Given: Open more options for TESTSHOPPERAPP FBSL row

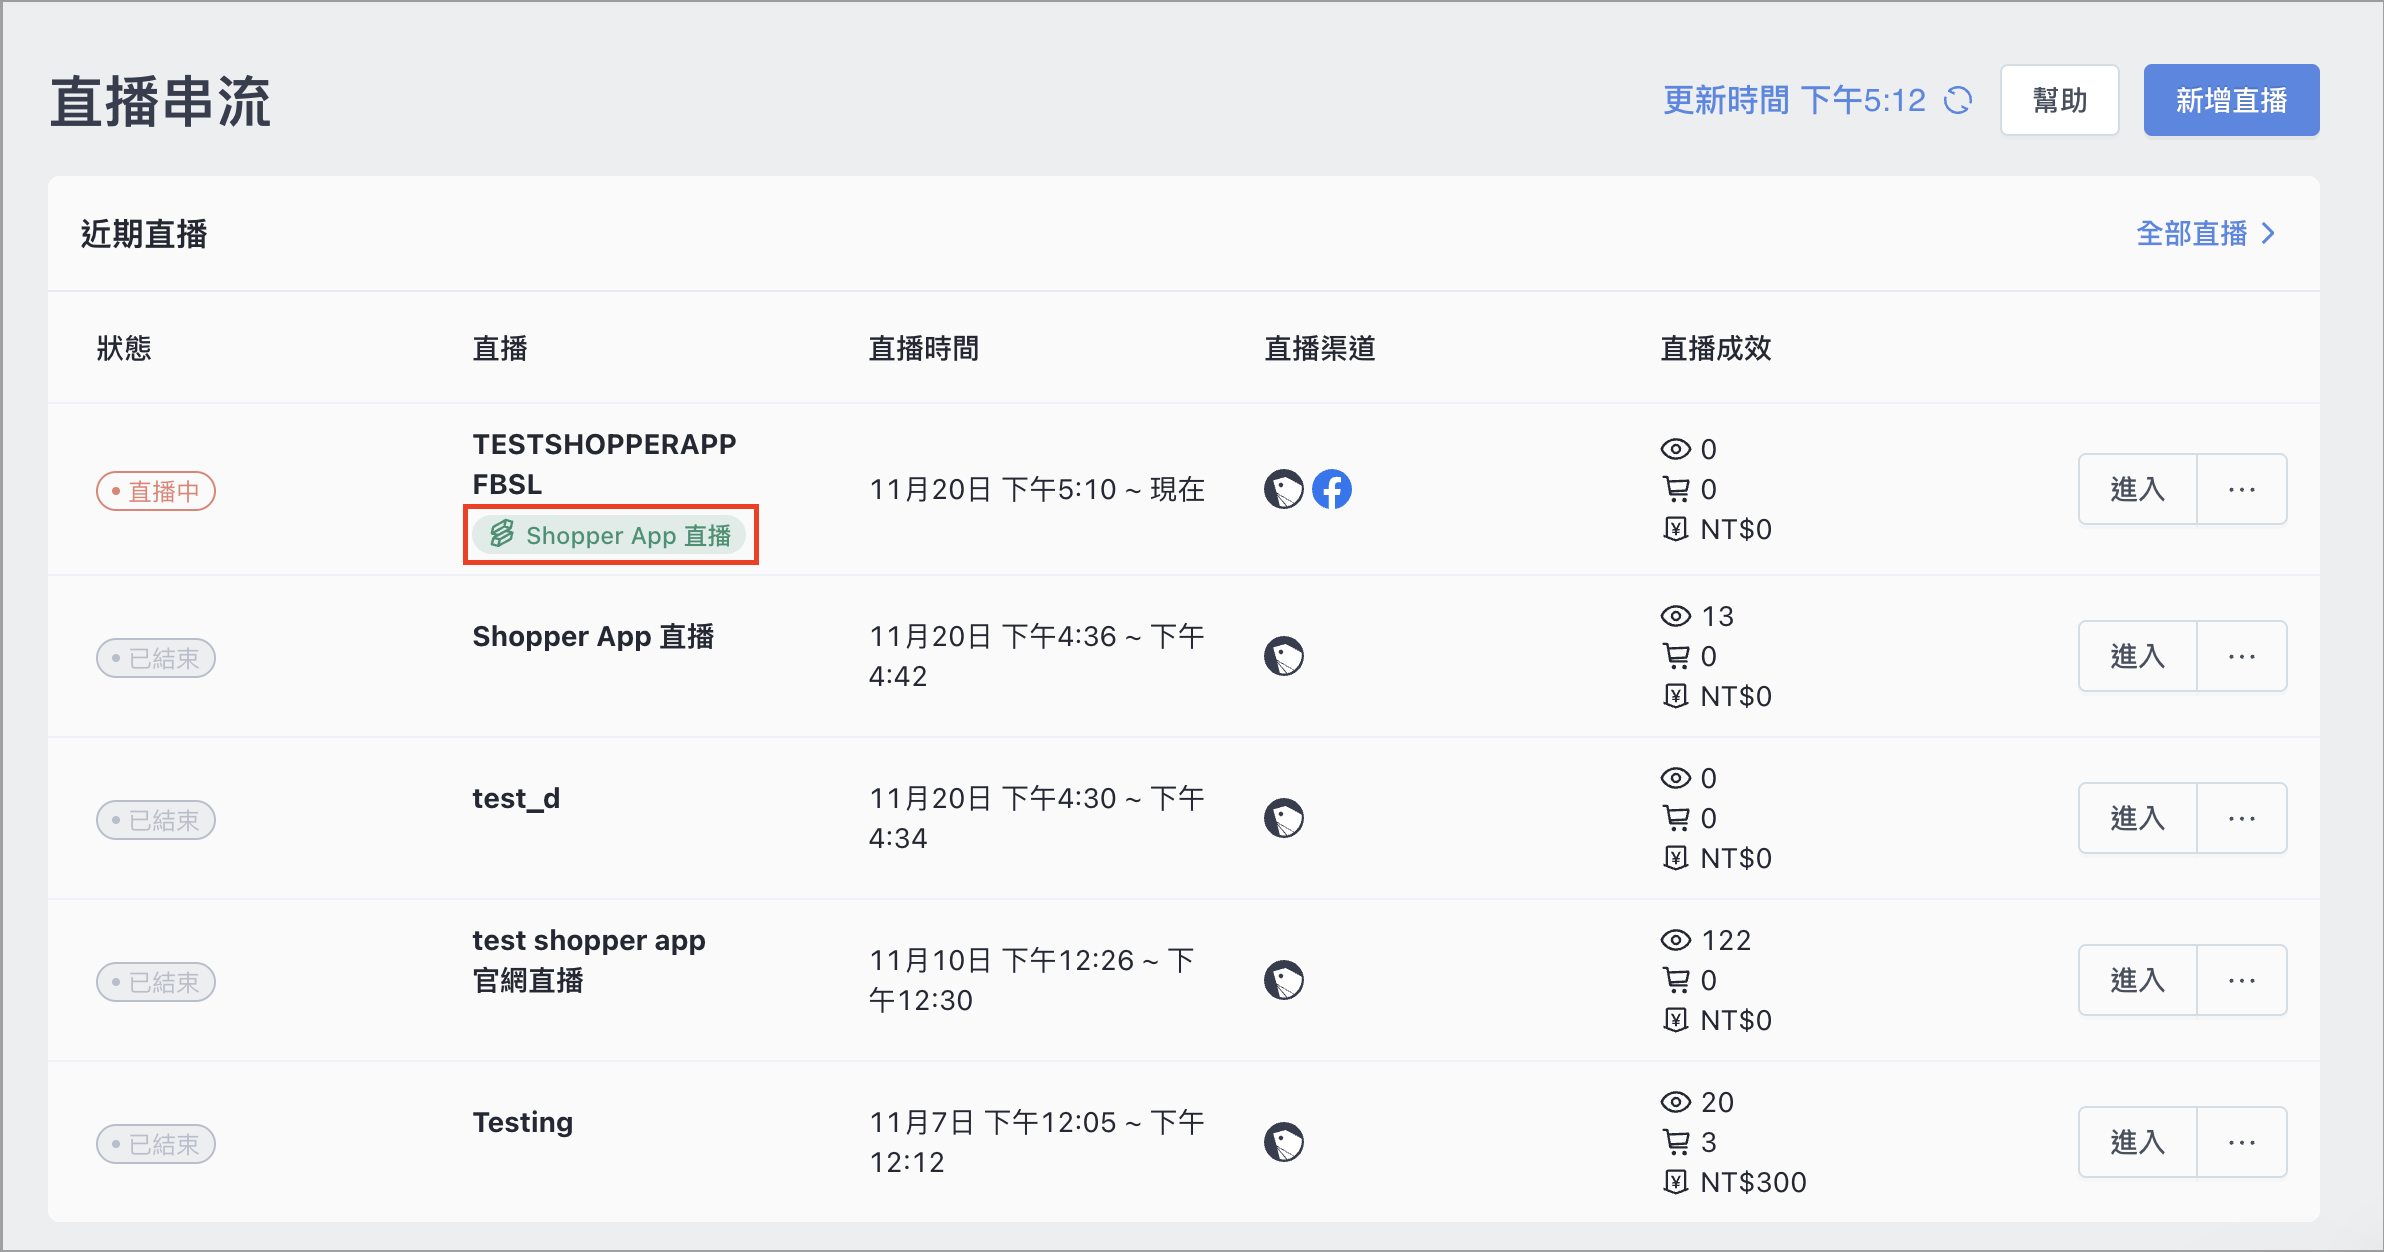Looking at the screenshot, I should coord(2242,489).
